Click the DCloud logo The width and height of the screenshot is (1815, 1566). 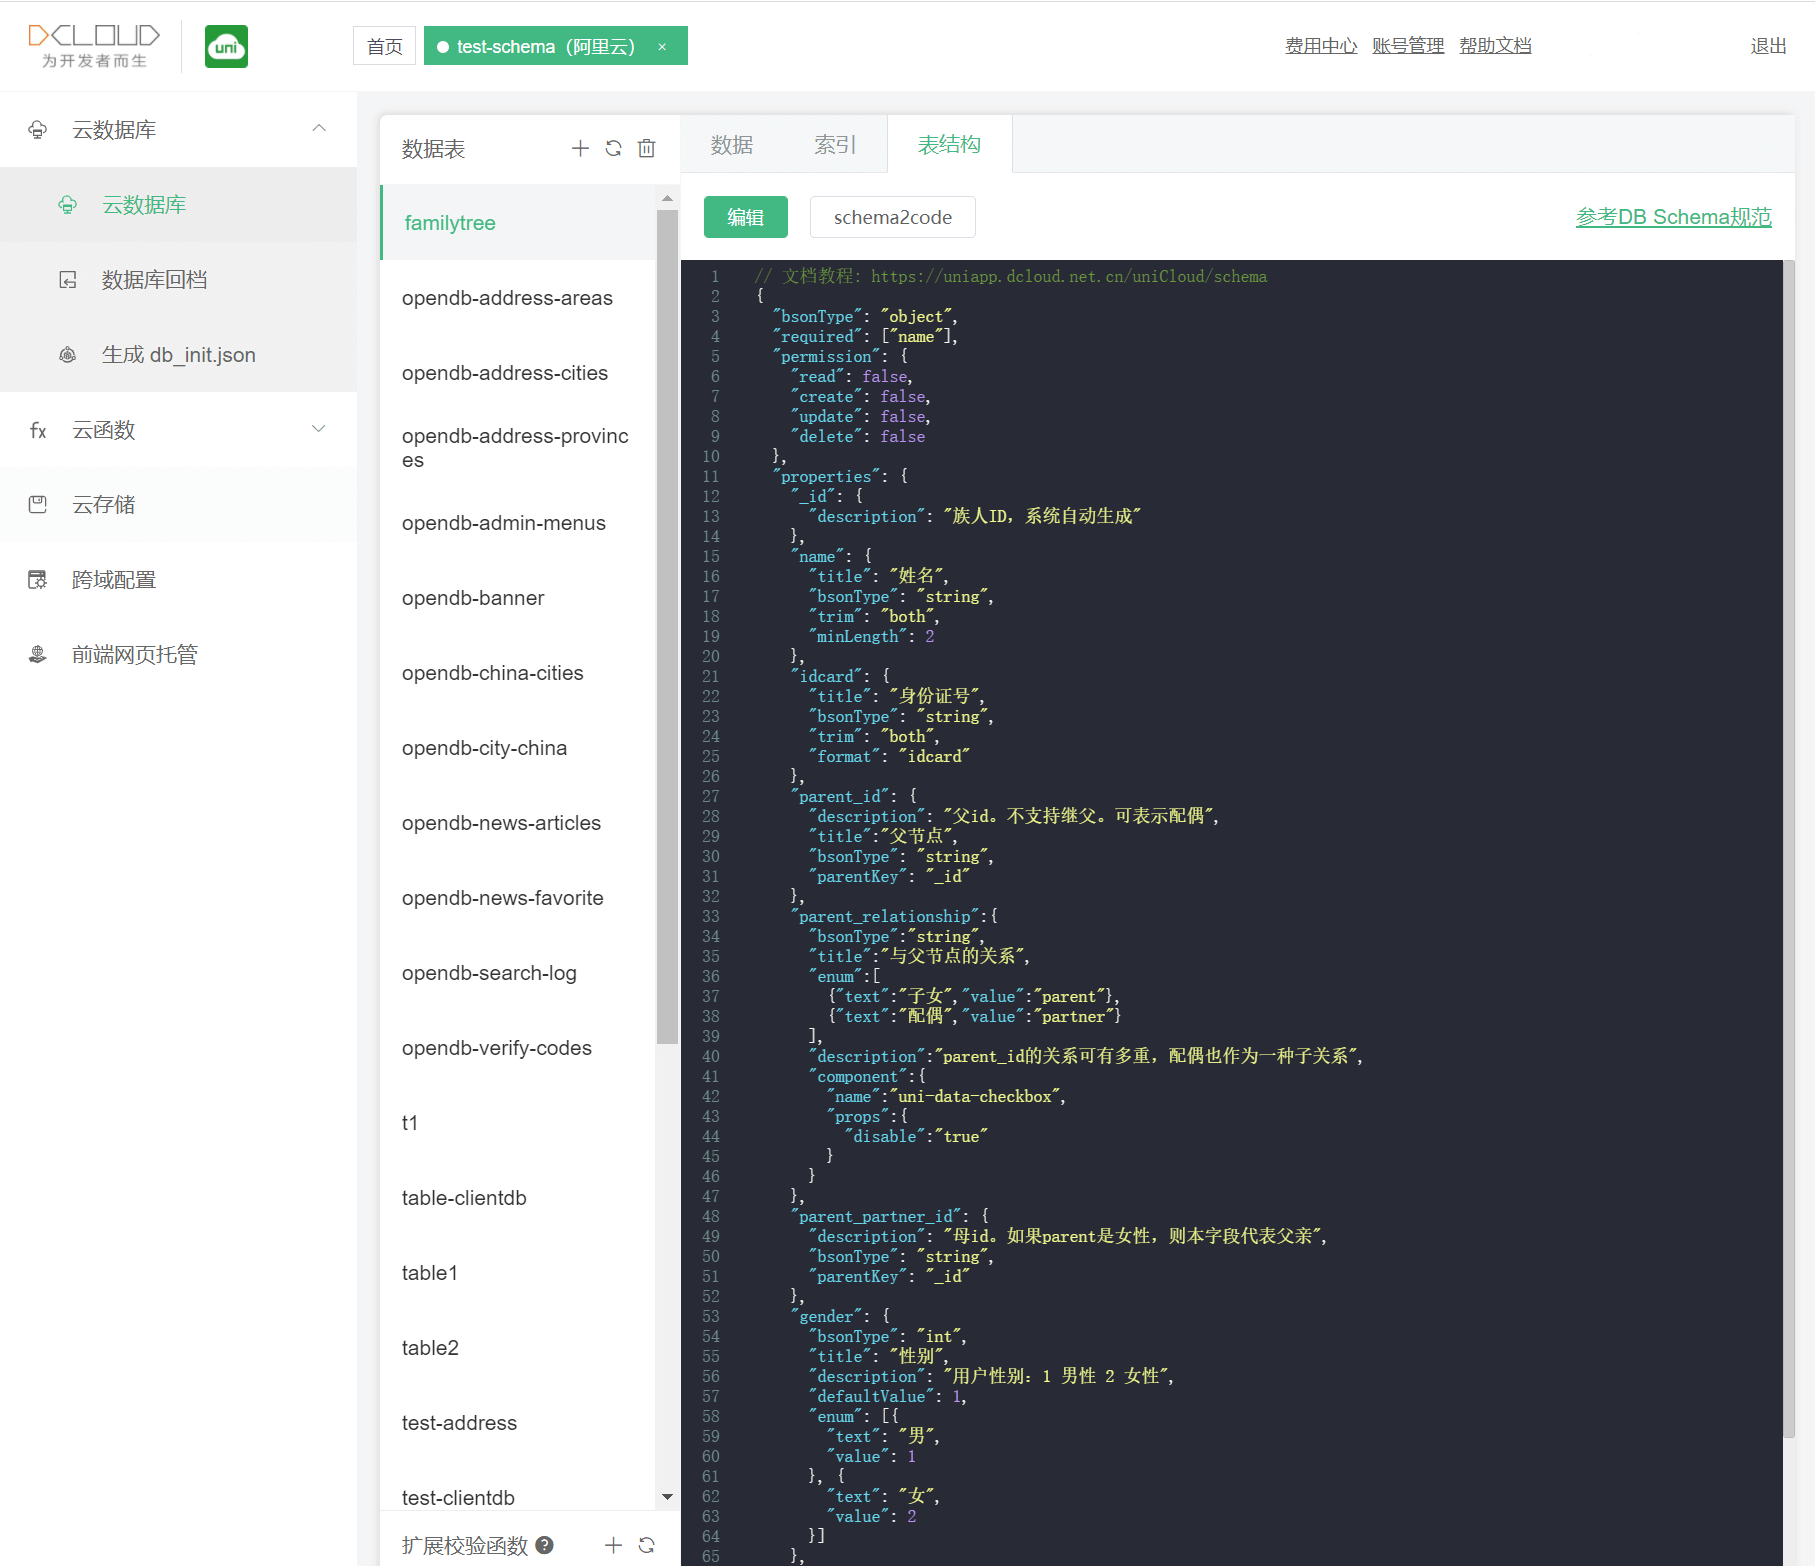click(94, 46)
